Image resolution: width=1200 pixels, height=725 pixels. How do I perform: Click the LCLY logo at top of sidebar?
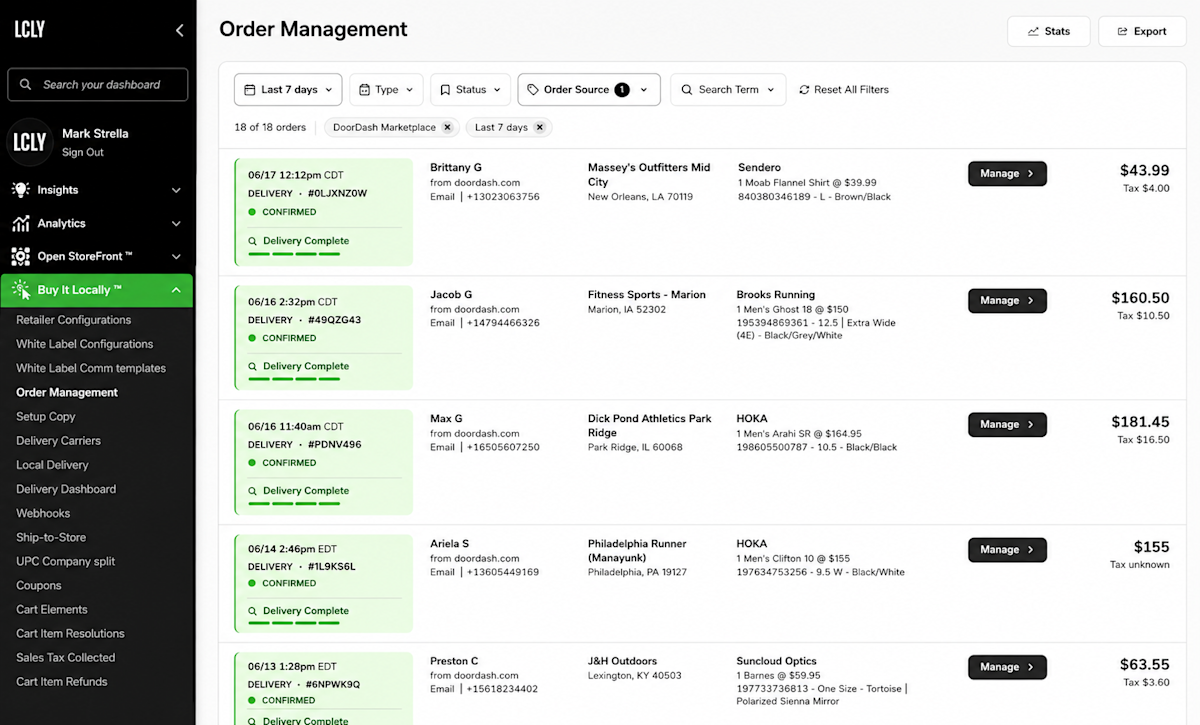(29, 29)
